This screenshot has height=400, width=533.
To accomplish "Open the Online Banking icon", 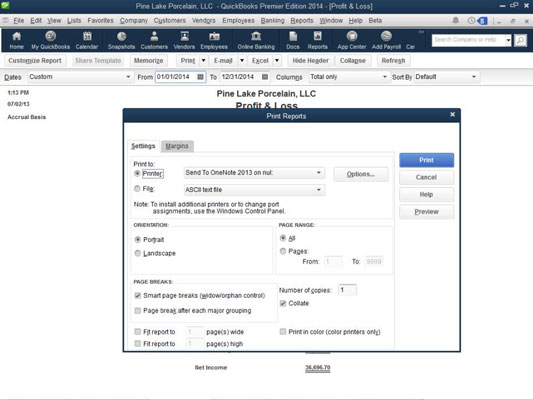I will [256, 40].
